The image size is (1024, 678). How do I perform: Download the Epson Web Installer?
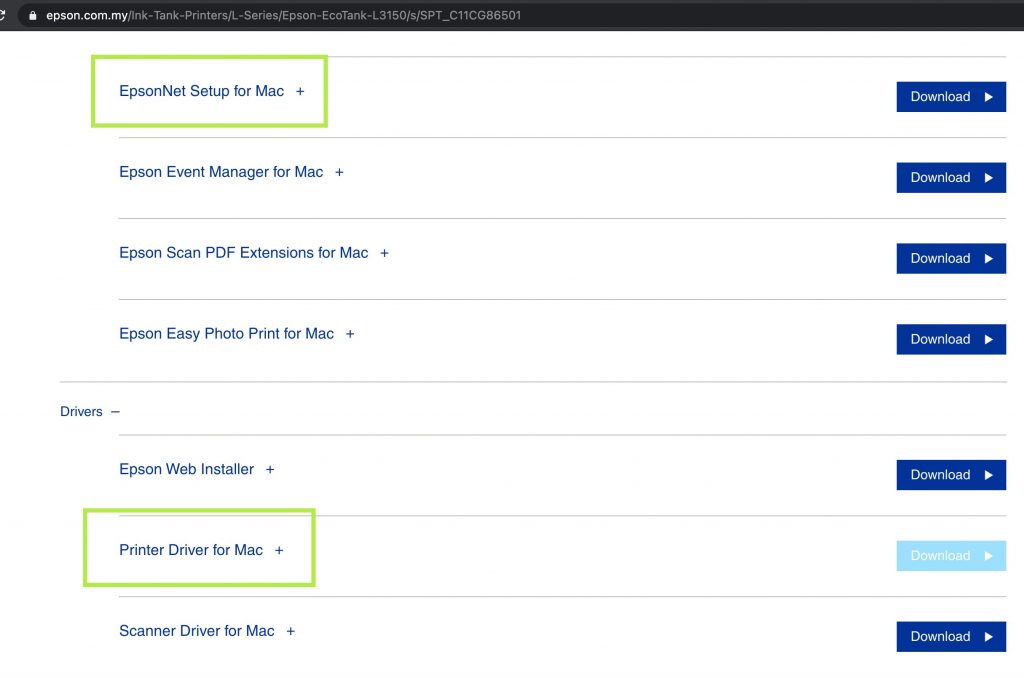click(950, 475)
